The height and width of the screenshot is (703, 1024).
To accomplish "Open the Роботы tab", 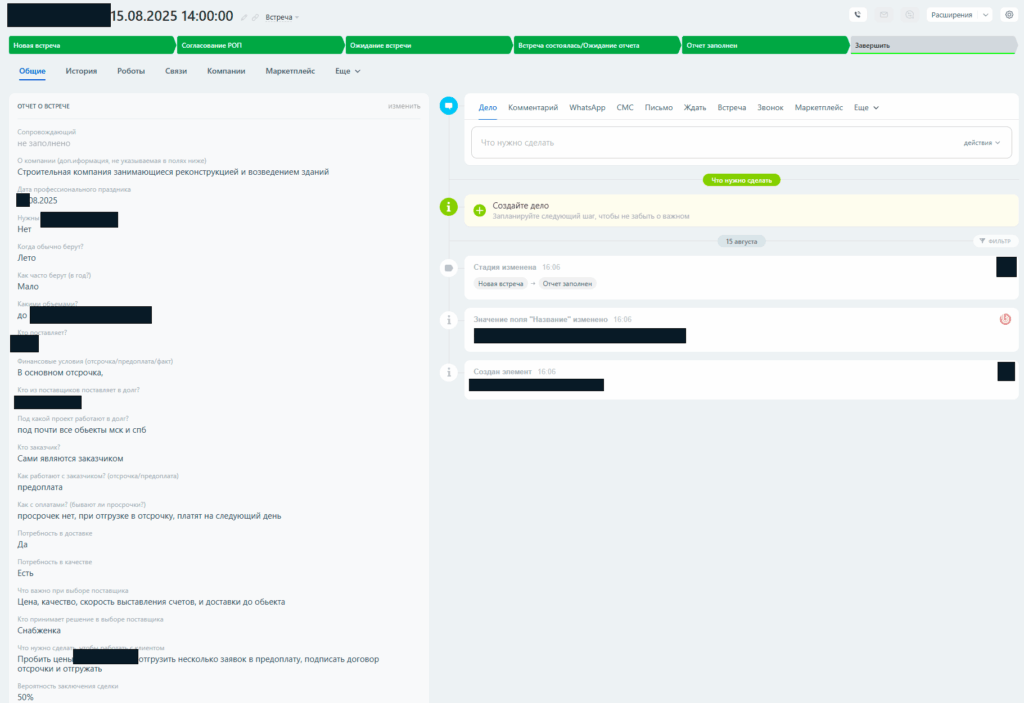I will pos(131,71).
